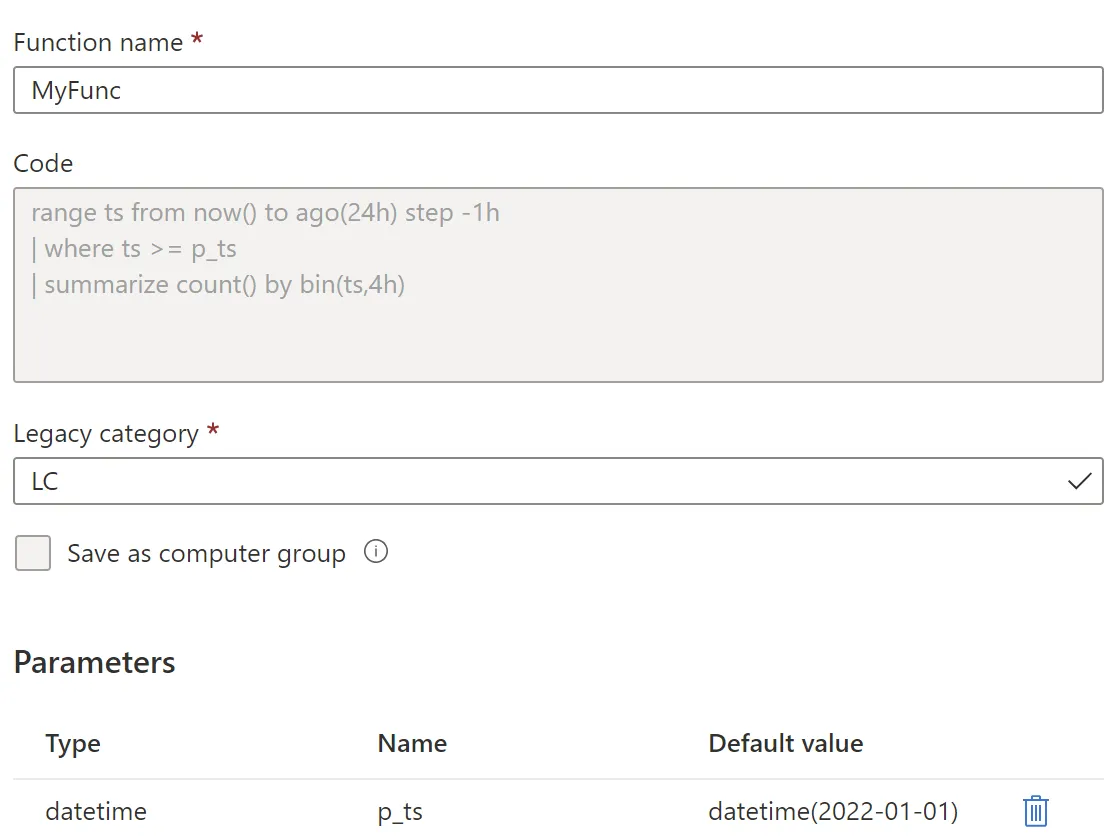Delete the p_ts parameter with the trash icon
Image resolution: width=1118 pixels, height=836 pixels.
click(1036, 811)
